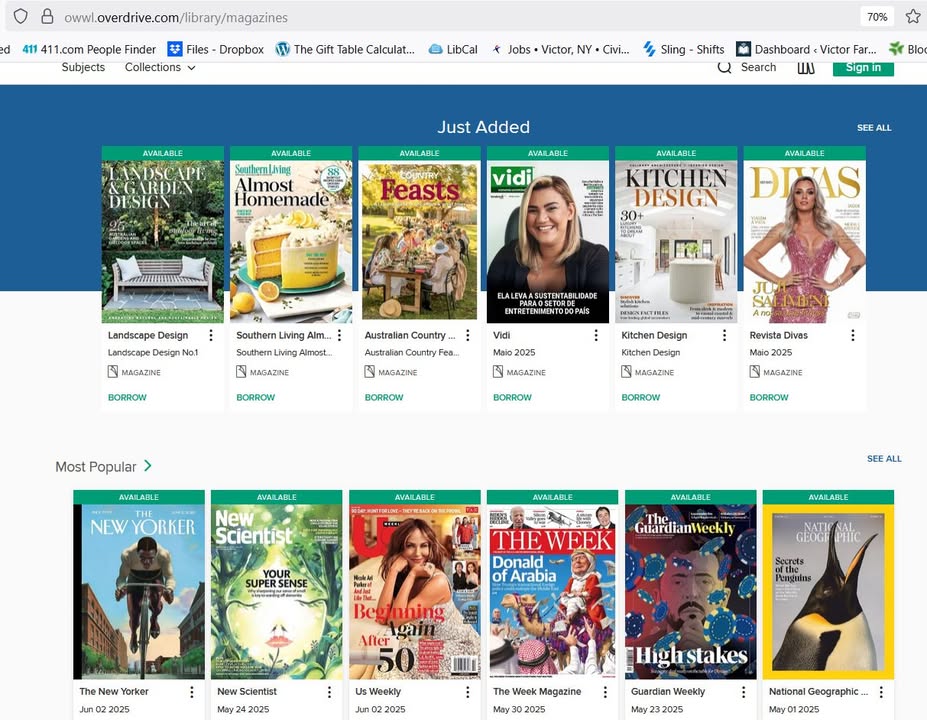The width and height of the screenshot is (927, 720).
Task: Open options menu for Vidi magazine
Action: pyautogui.click(x=596, y=336)
